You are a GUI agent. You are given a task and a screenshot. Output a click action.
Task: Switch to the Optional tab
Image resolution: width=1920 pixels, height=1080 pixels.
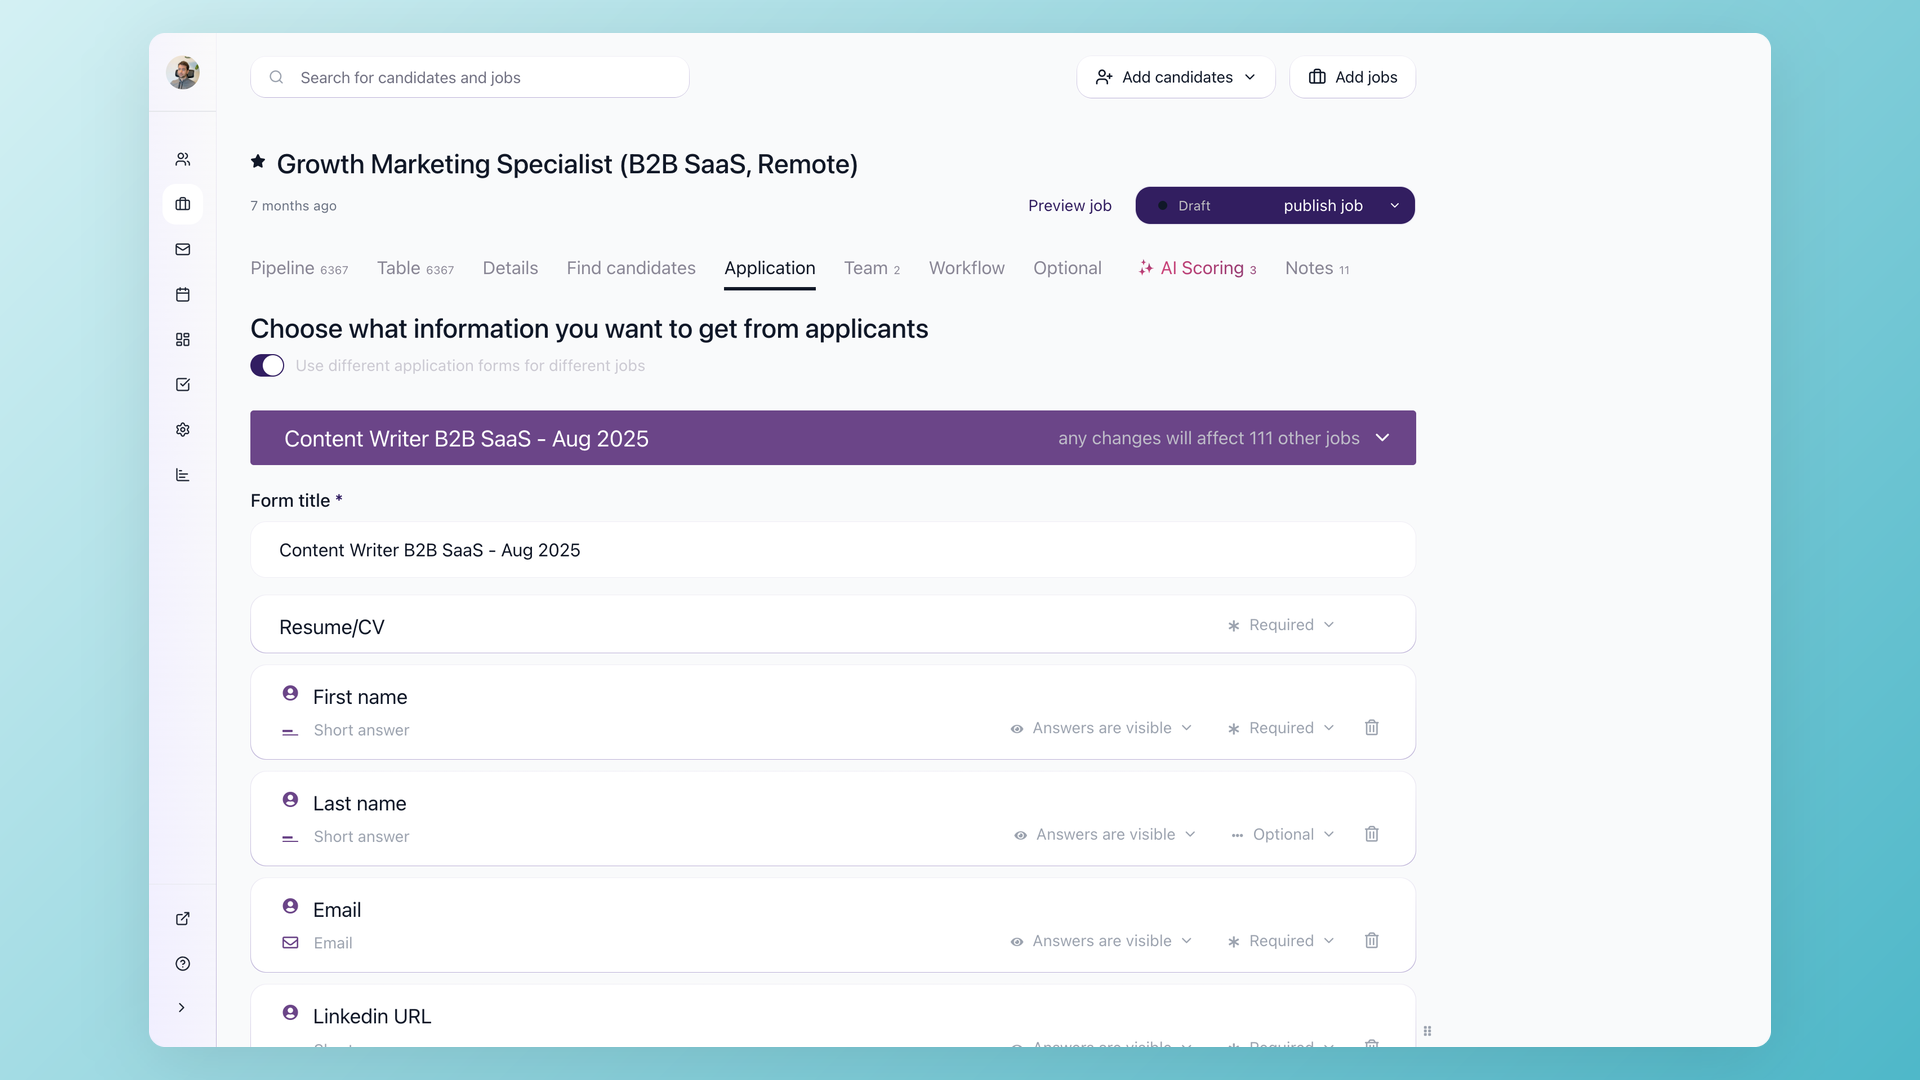1067,268
